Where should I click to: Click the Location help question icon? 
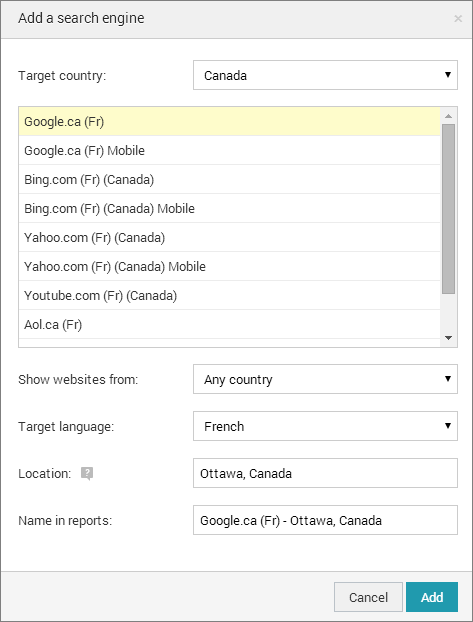coord(87,473)
